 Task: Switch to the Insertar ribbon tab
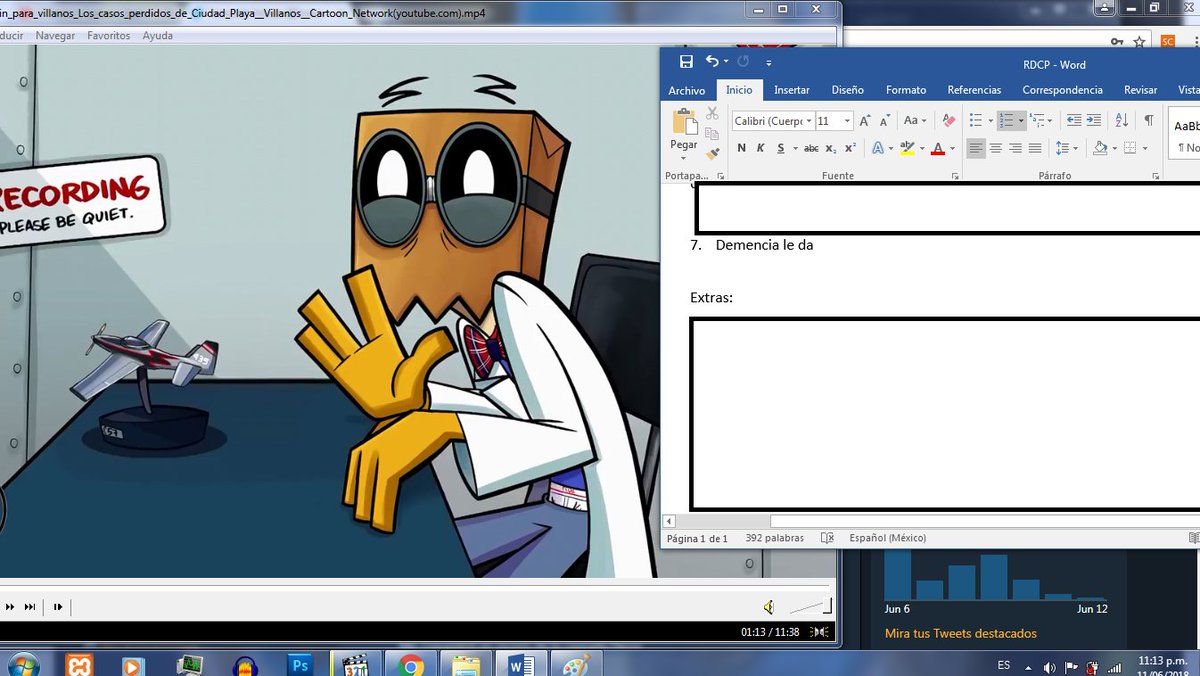(x=792, y=90)
